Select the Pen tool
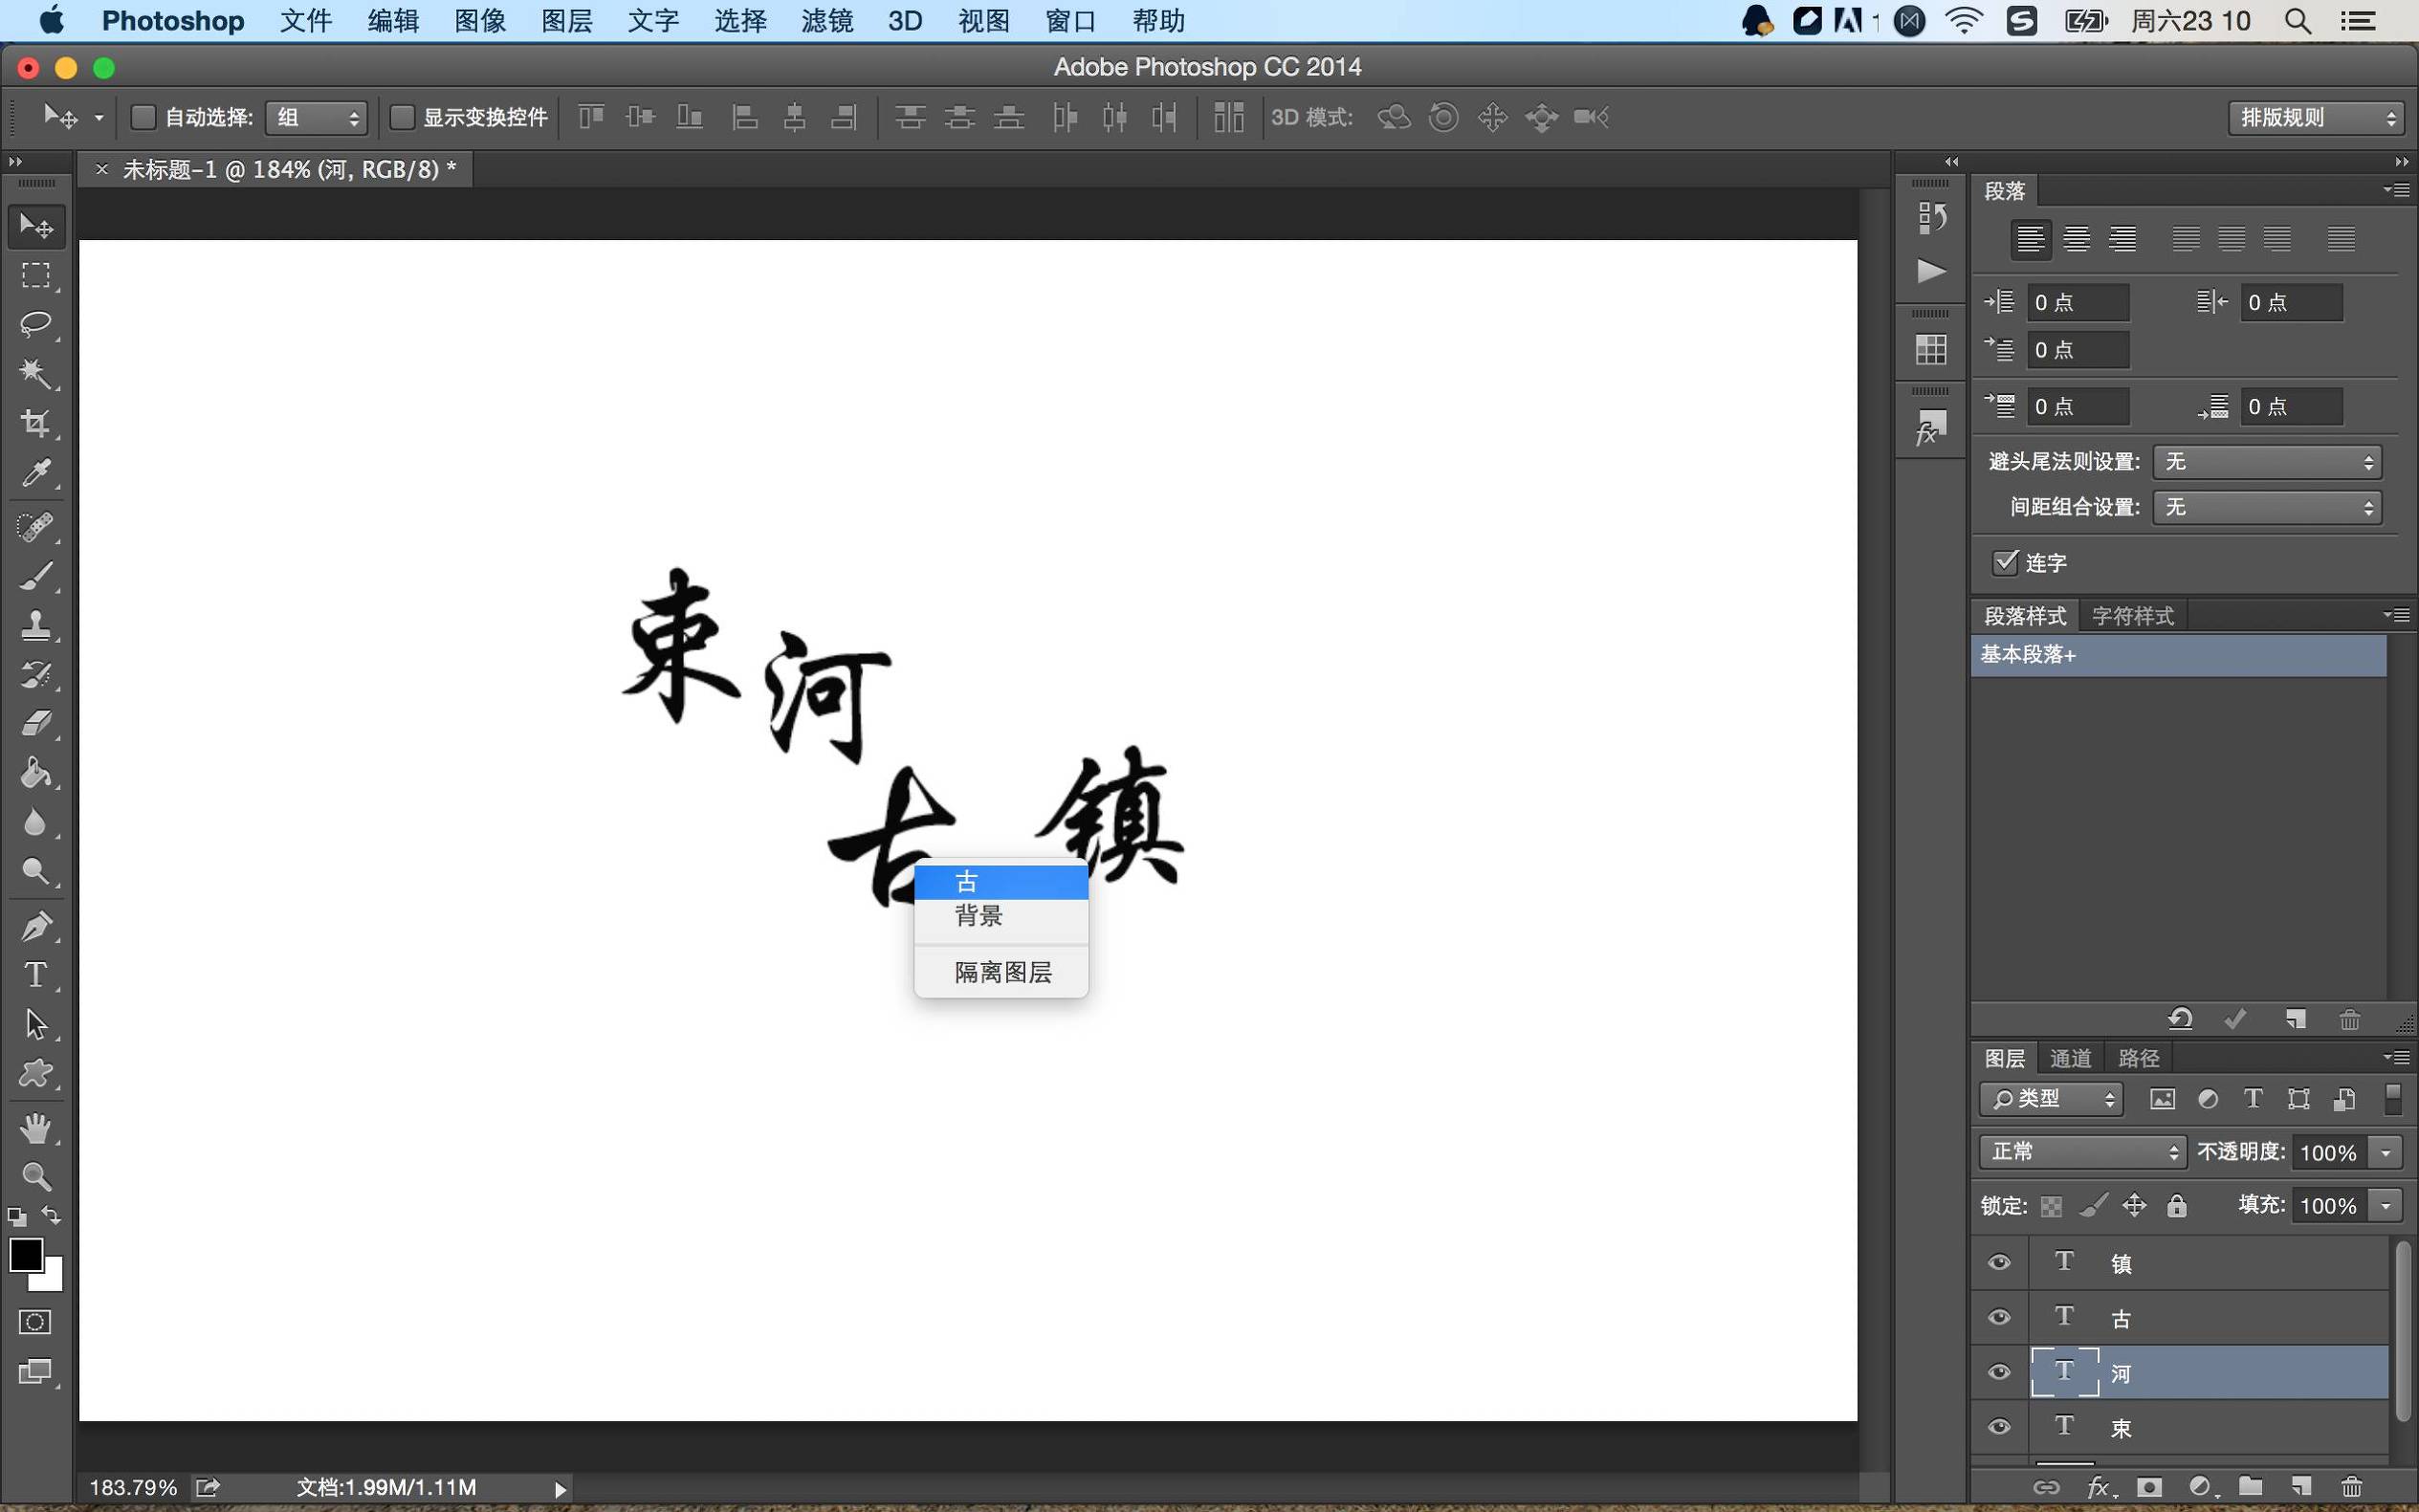2419x1512 pixels. (x=36, y=925)
